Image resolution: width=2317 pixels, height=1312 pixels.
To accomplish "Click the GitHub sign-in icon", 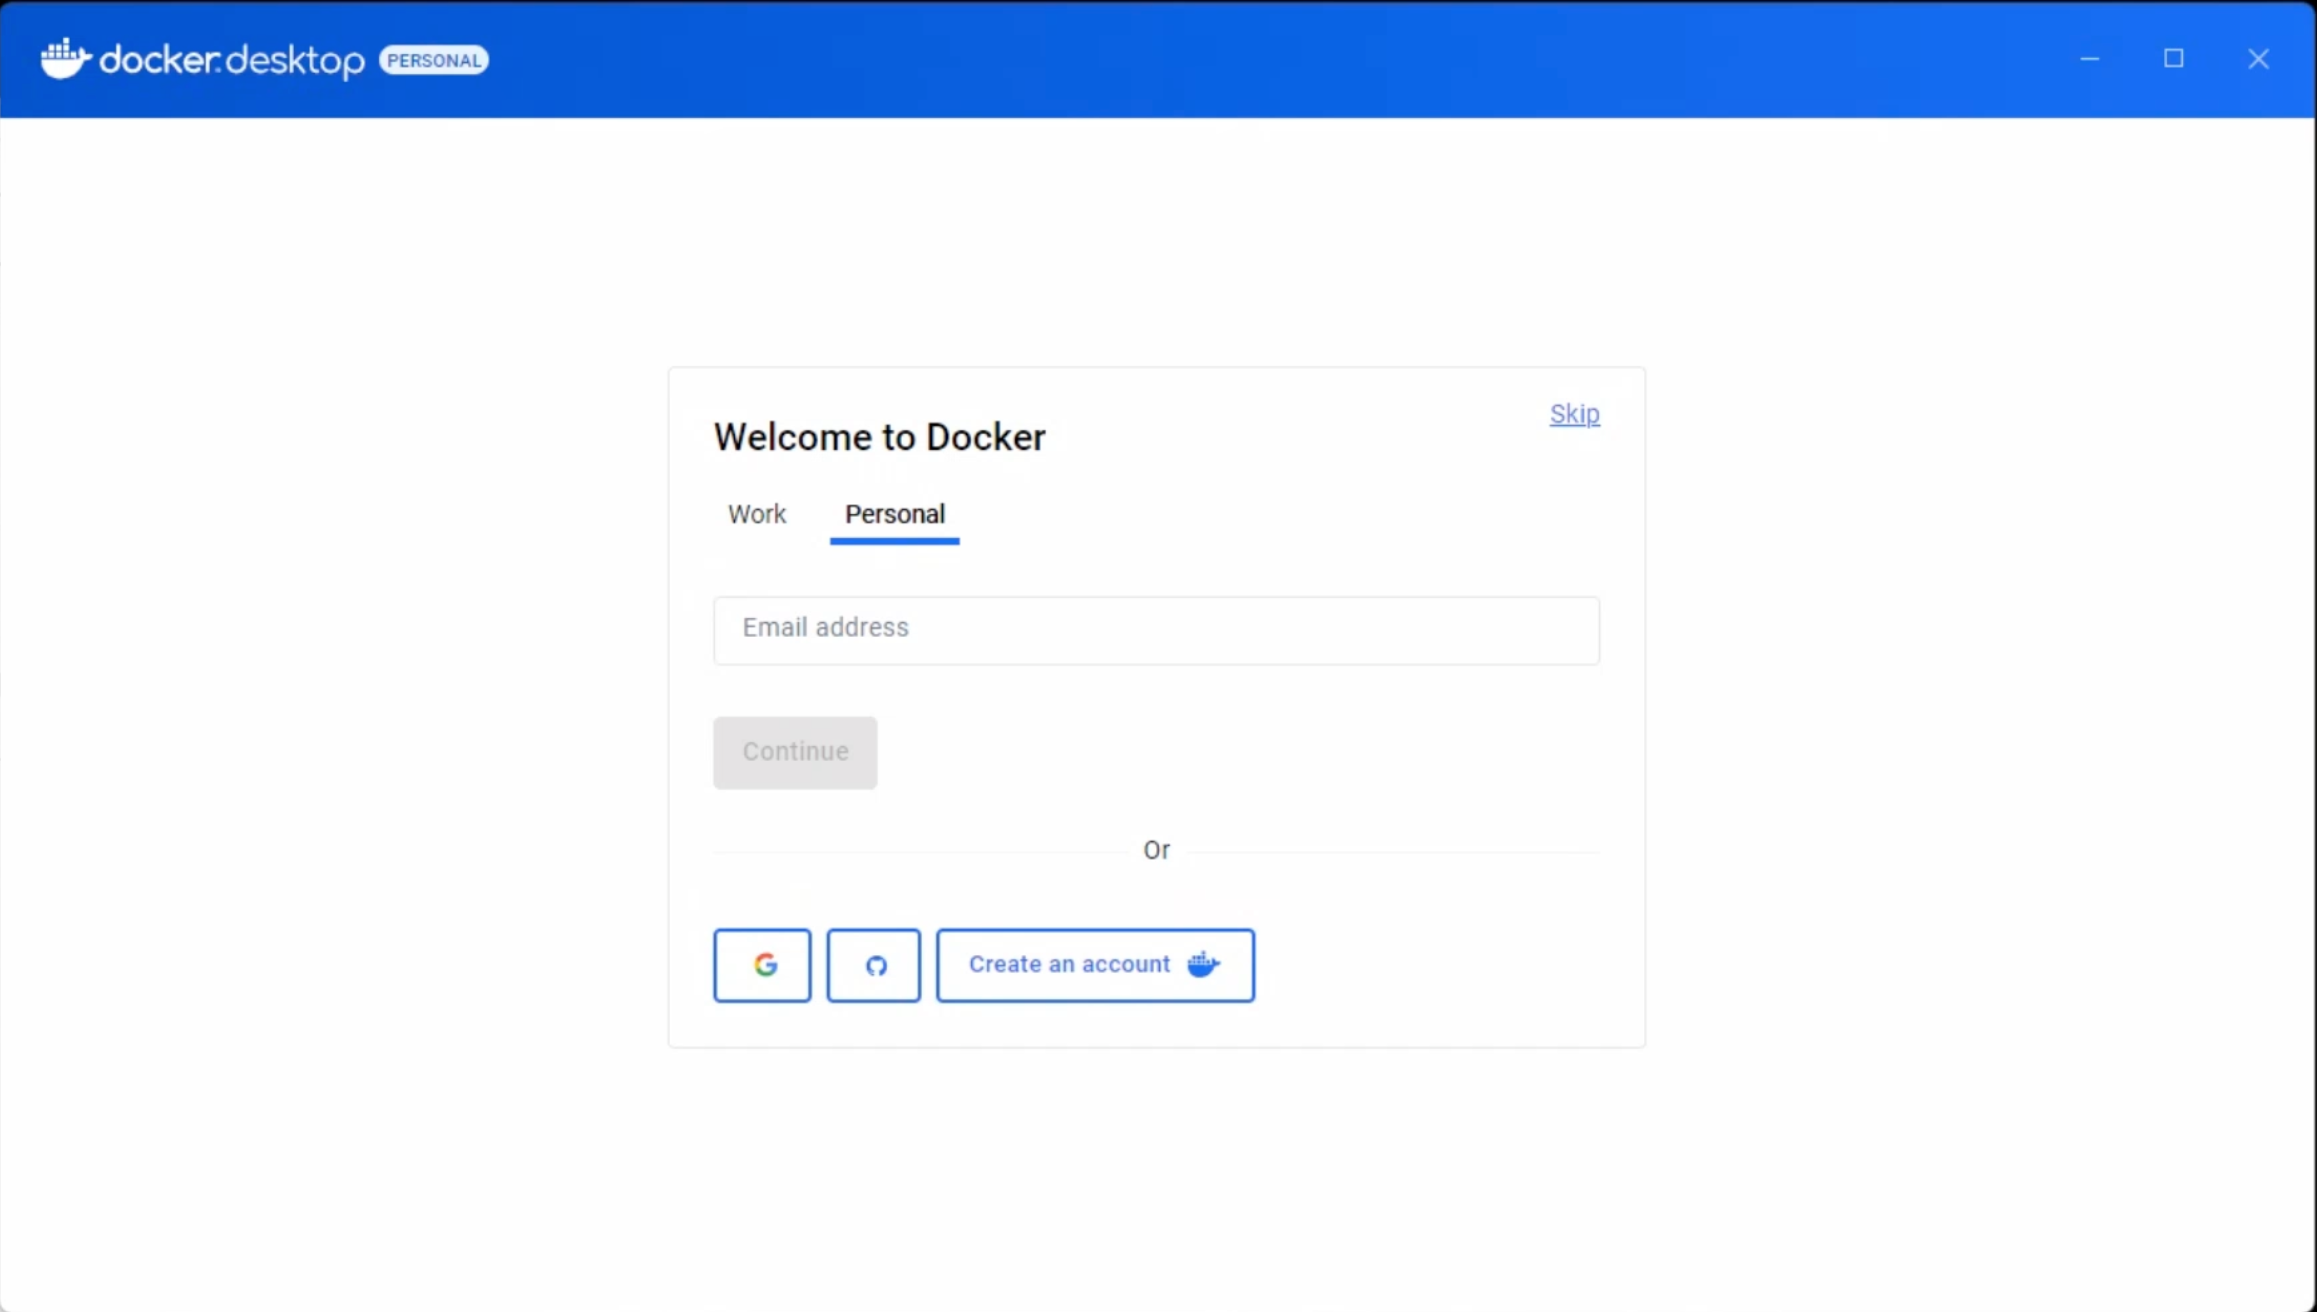I will (874, 965).
